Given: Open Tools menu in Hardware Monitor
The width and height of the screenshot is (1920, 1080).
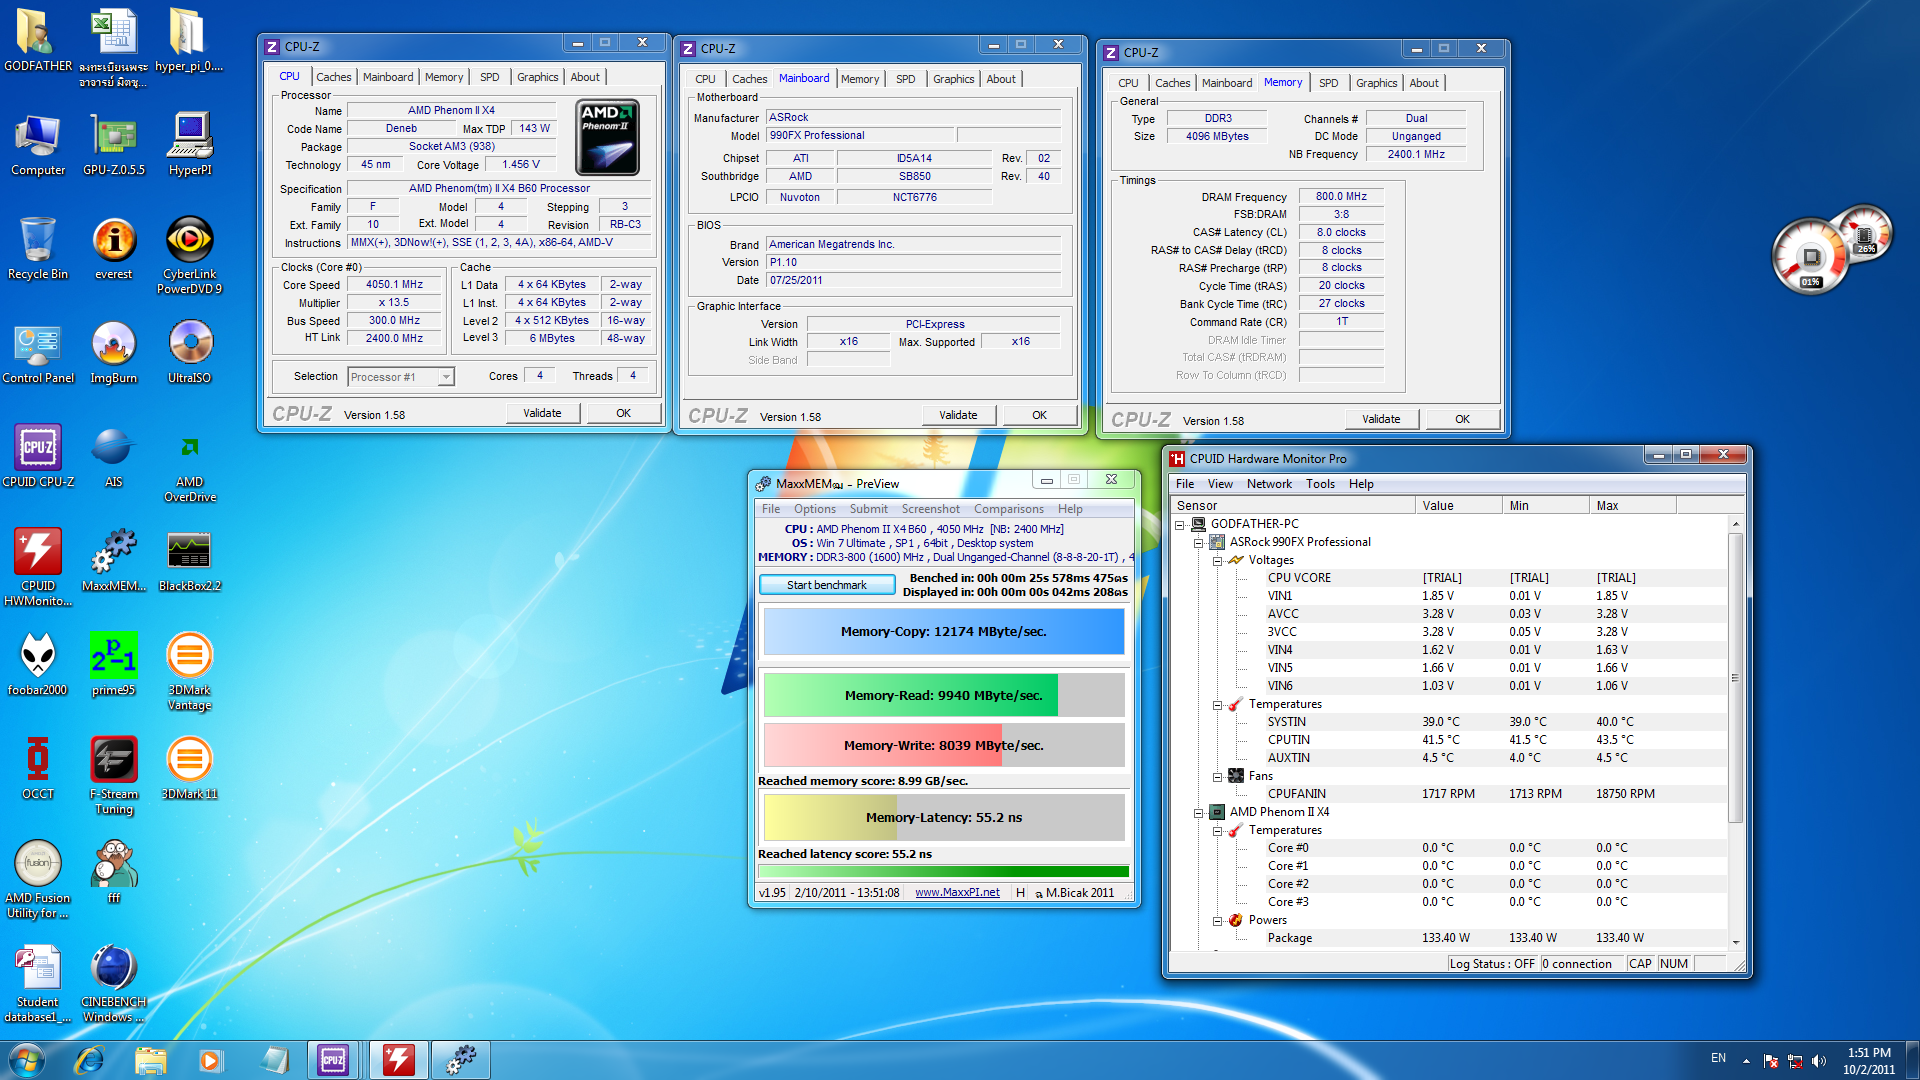Looking at the screenshot, I should coord(1319,484).
